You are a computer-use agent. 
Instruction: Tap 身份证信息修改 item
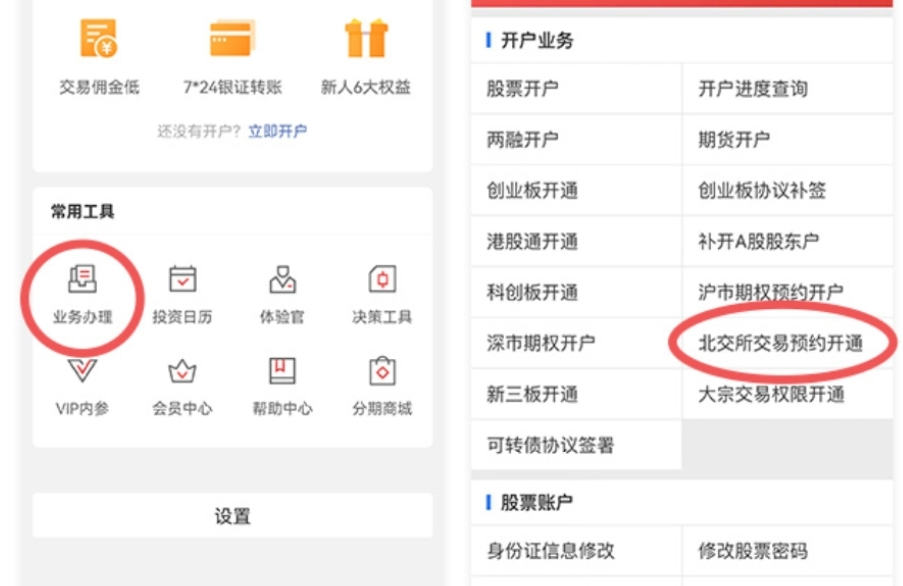tap(550, 551)
